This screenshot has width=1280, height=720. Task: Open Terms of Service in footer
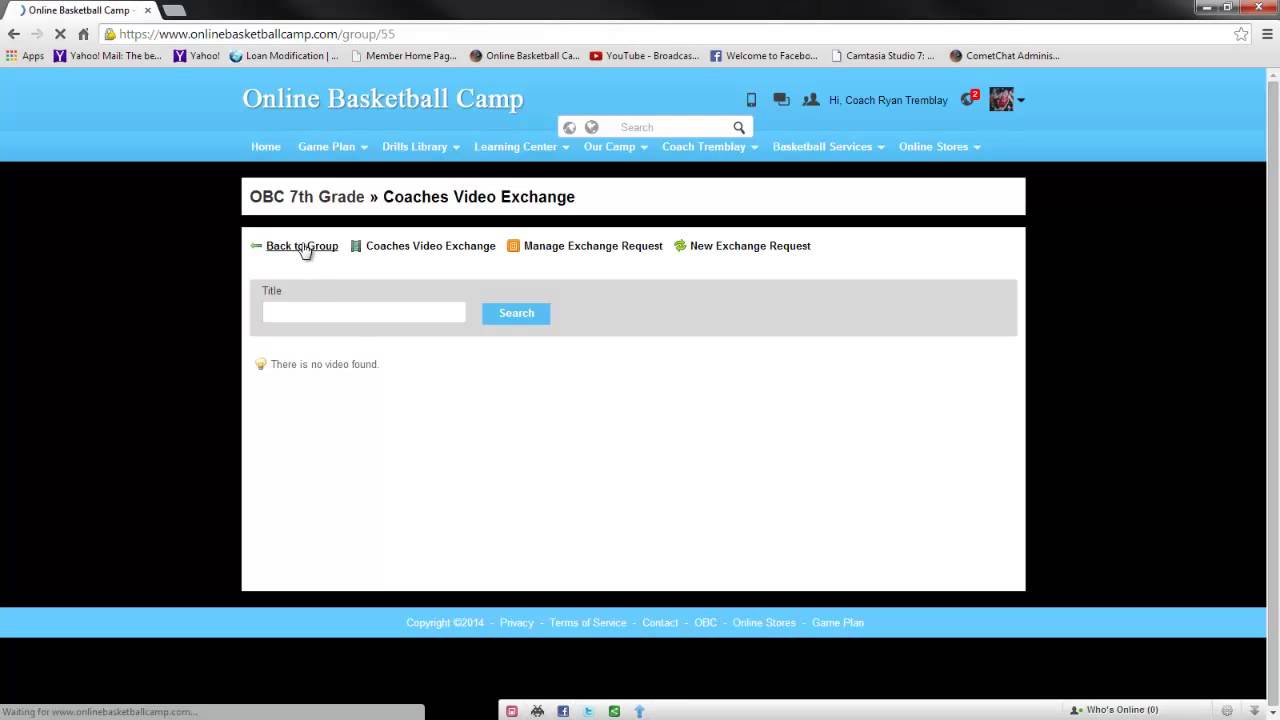588,623
